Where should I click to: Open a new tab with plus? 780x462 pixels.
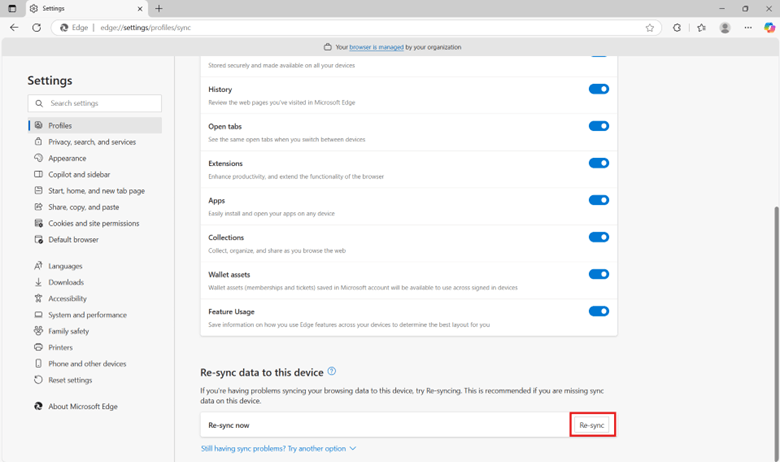click(159, 8)
